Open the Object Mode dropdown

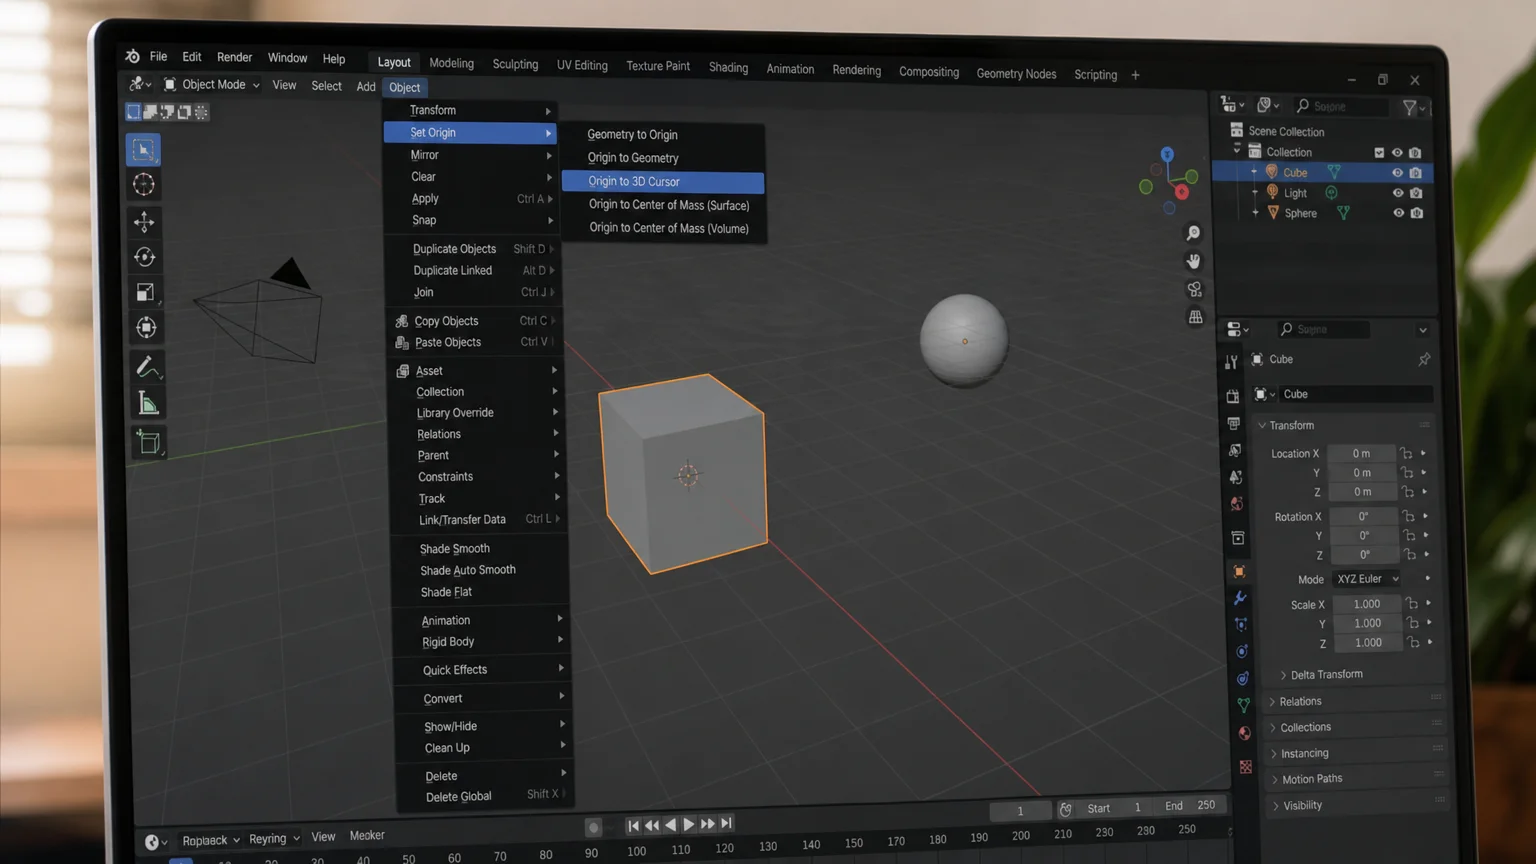tap(212, 85)
